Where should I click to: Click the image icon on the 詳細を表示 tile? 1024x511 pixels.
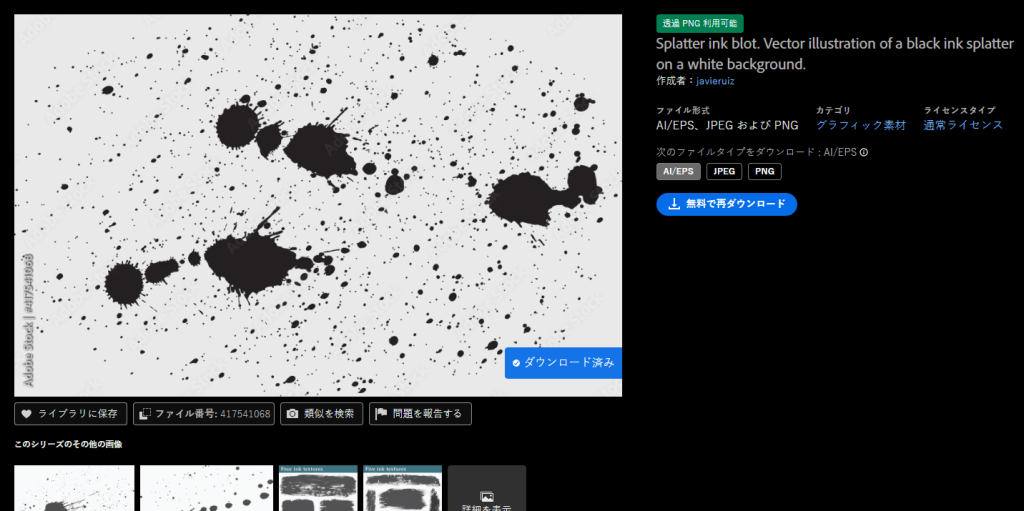[x=486, y=496]
